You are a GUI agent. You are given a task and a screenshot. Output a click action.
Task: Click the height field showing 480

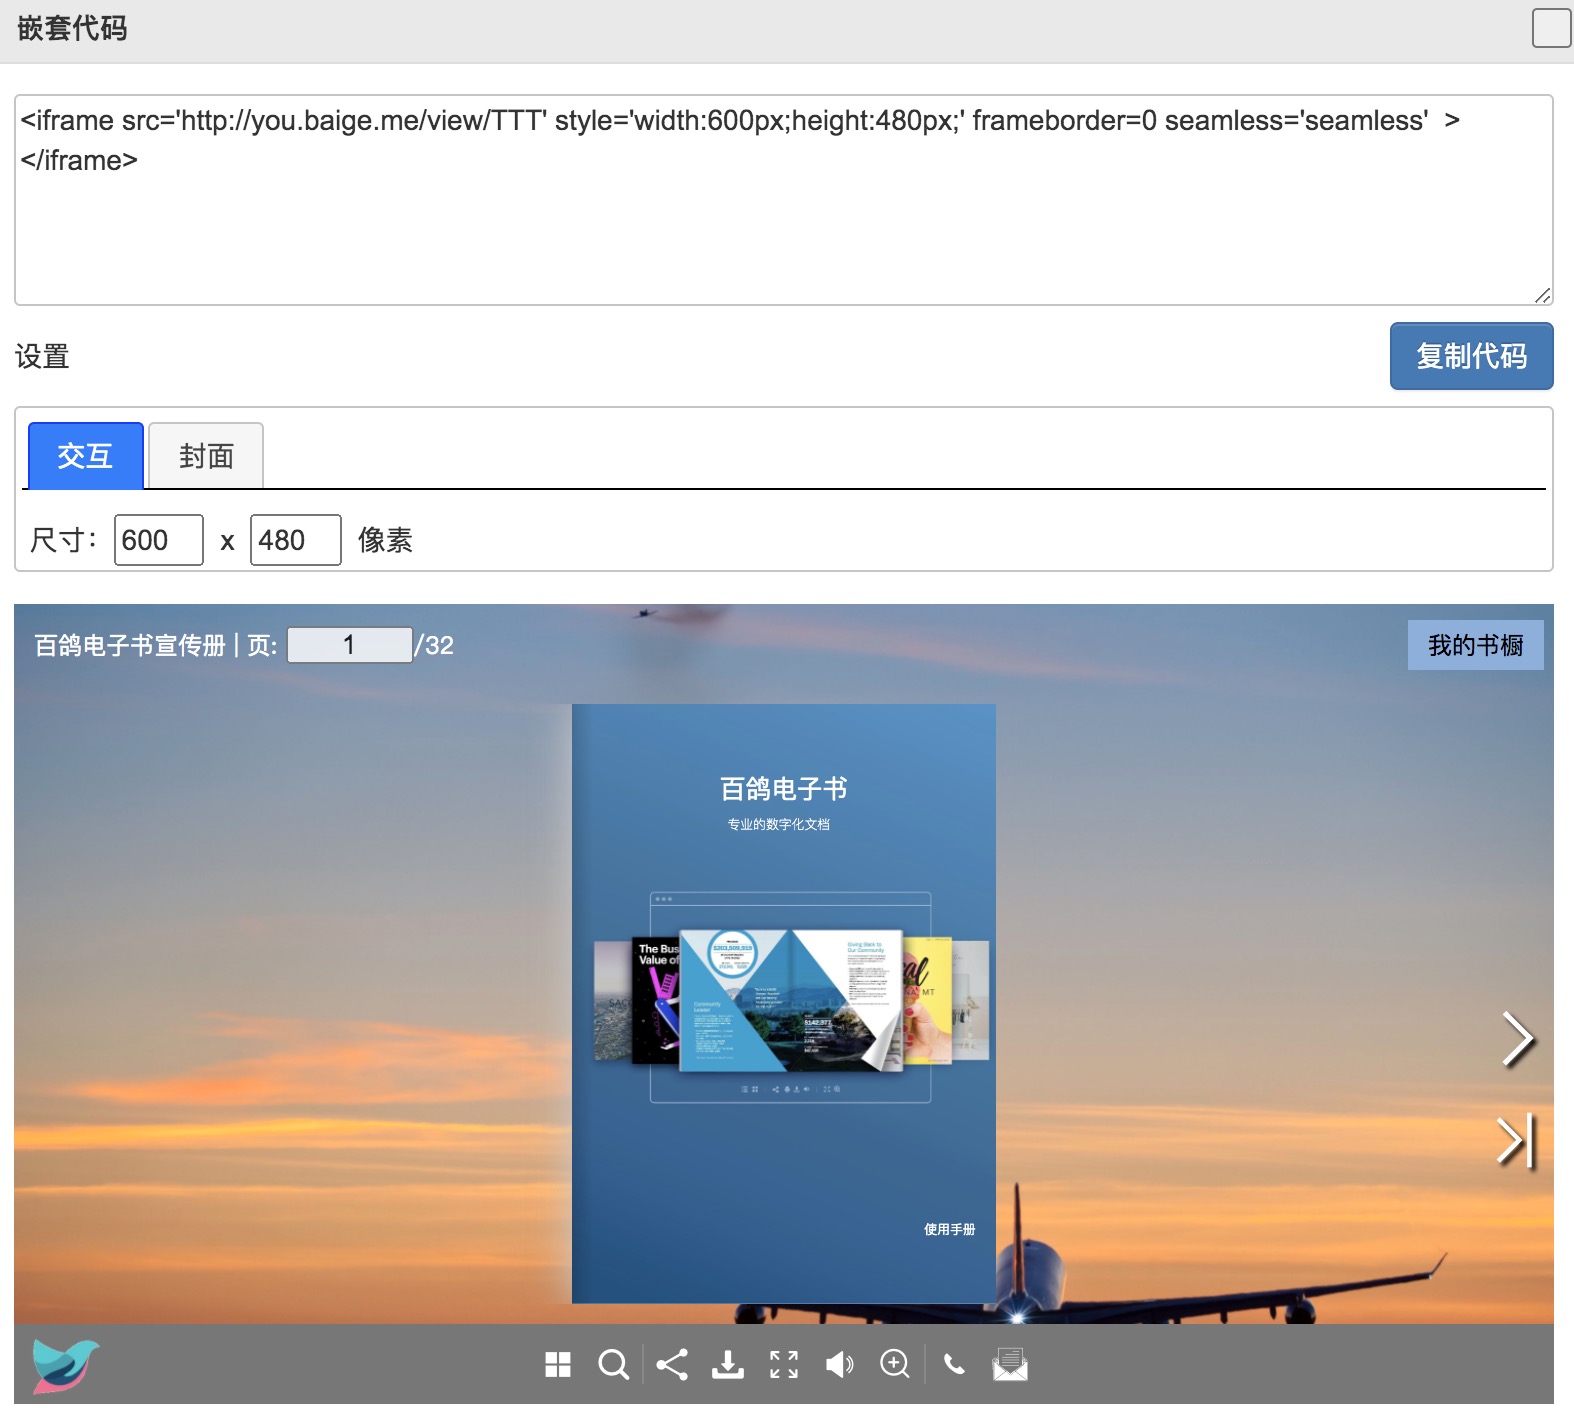click(295, 540)
